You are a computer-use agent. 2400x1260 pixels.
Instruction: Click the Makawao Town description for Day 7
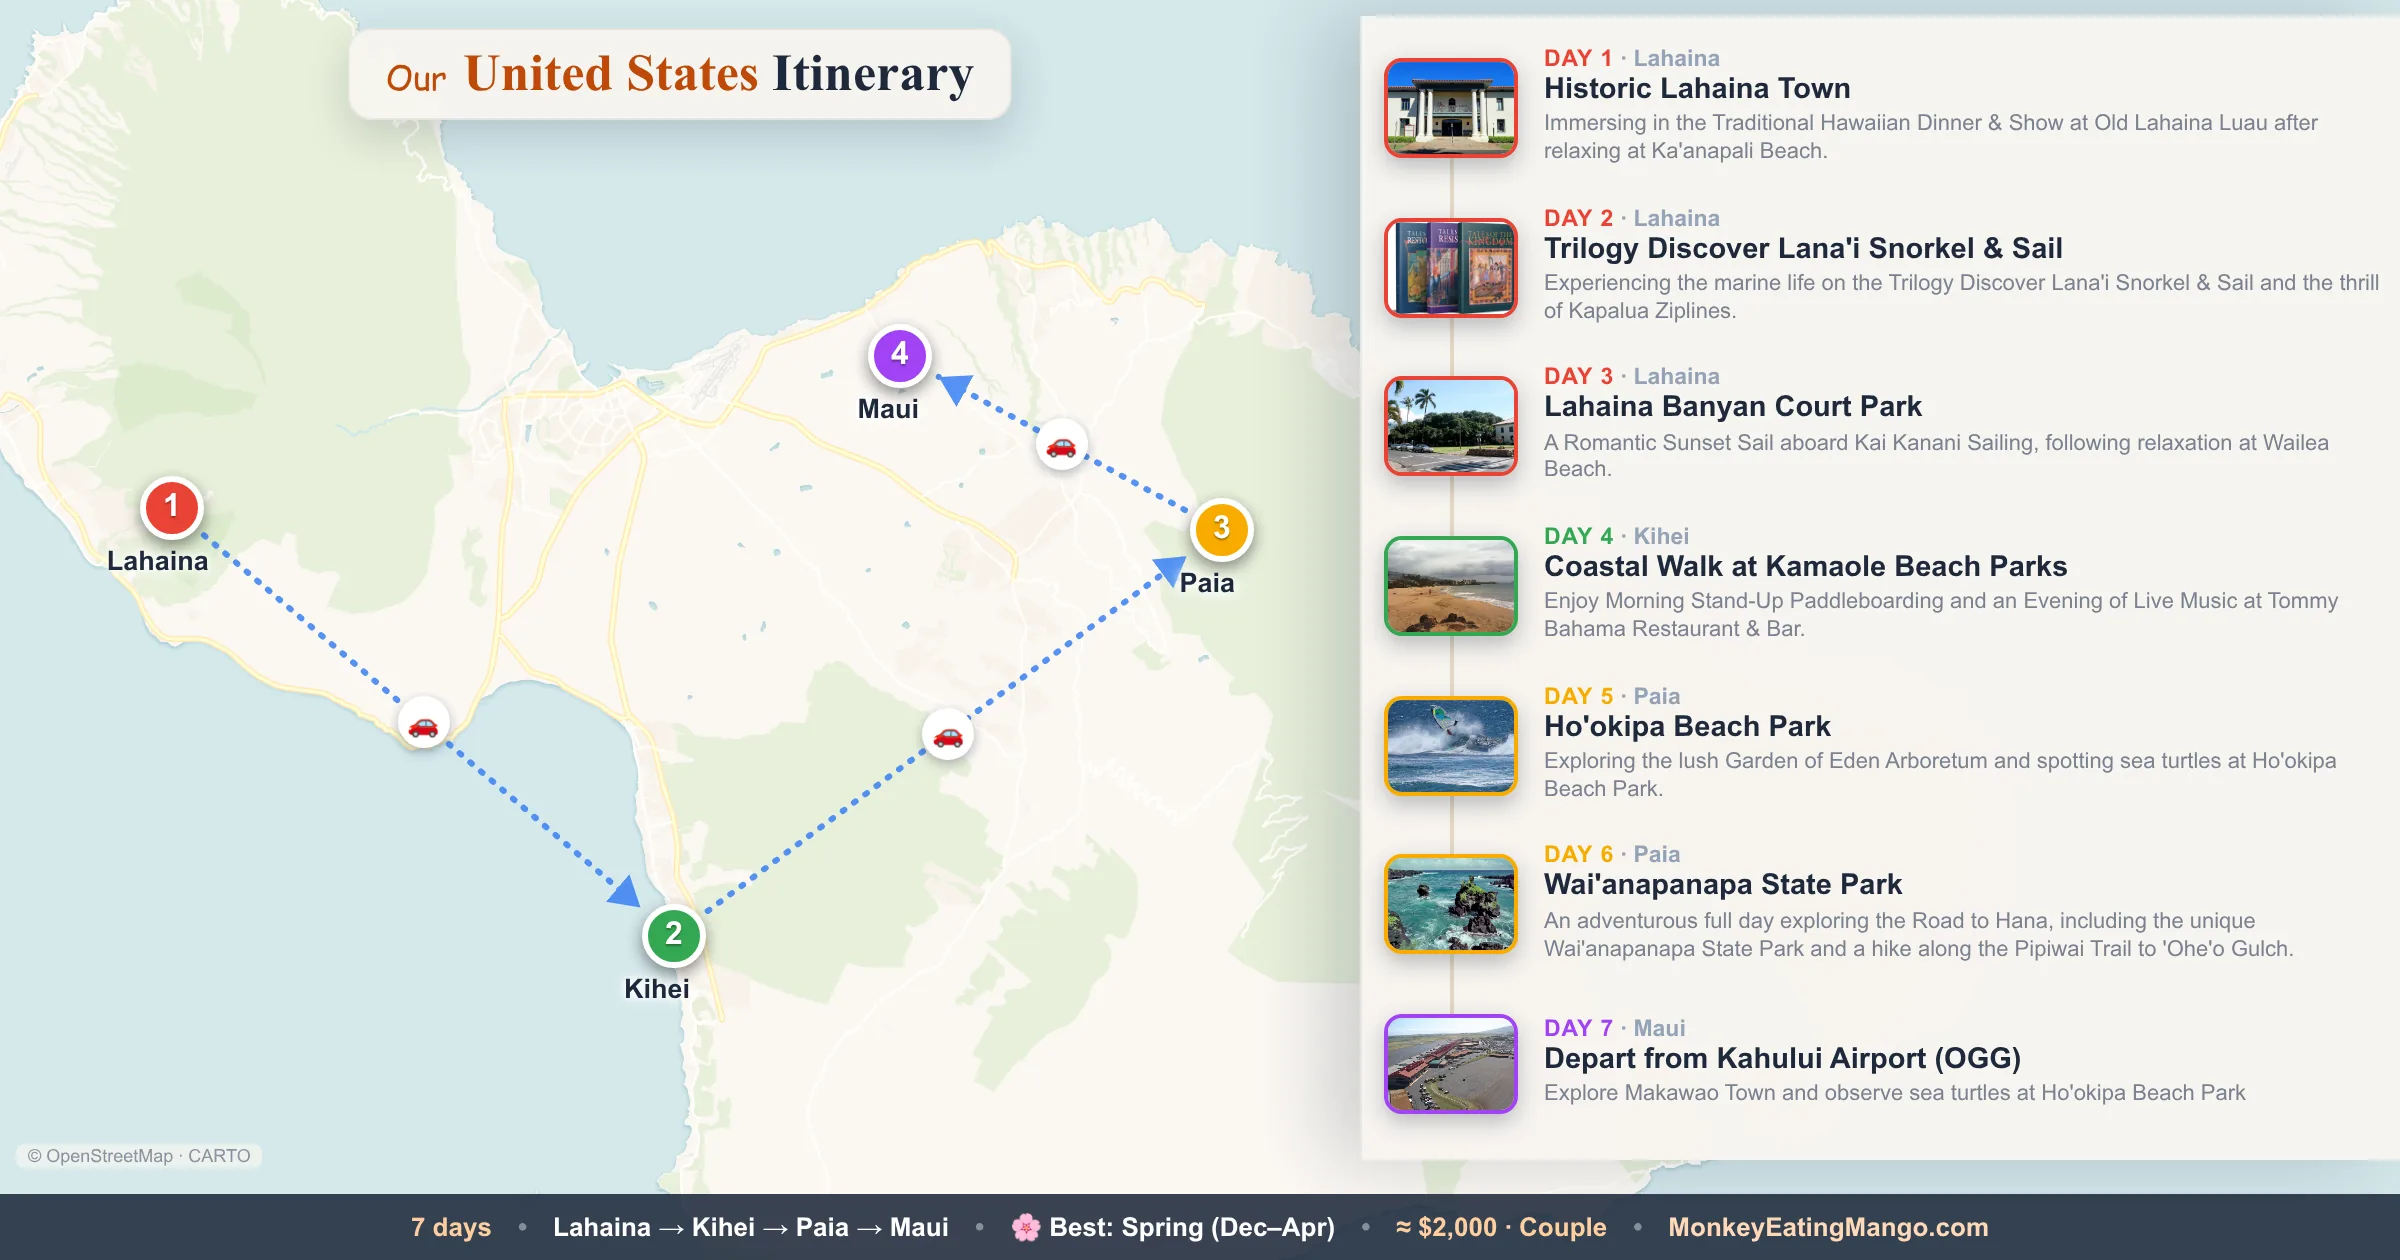1894,1093
